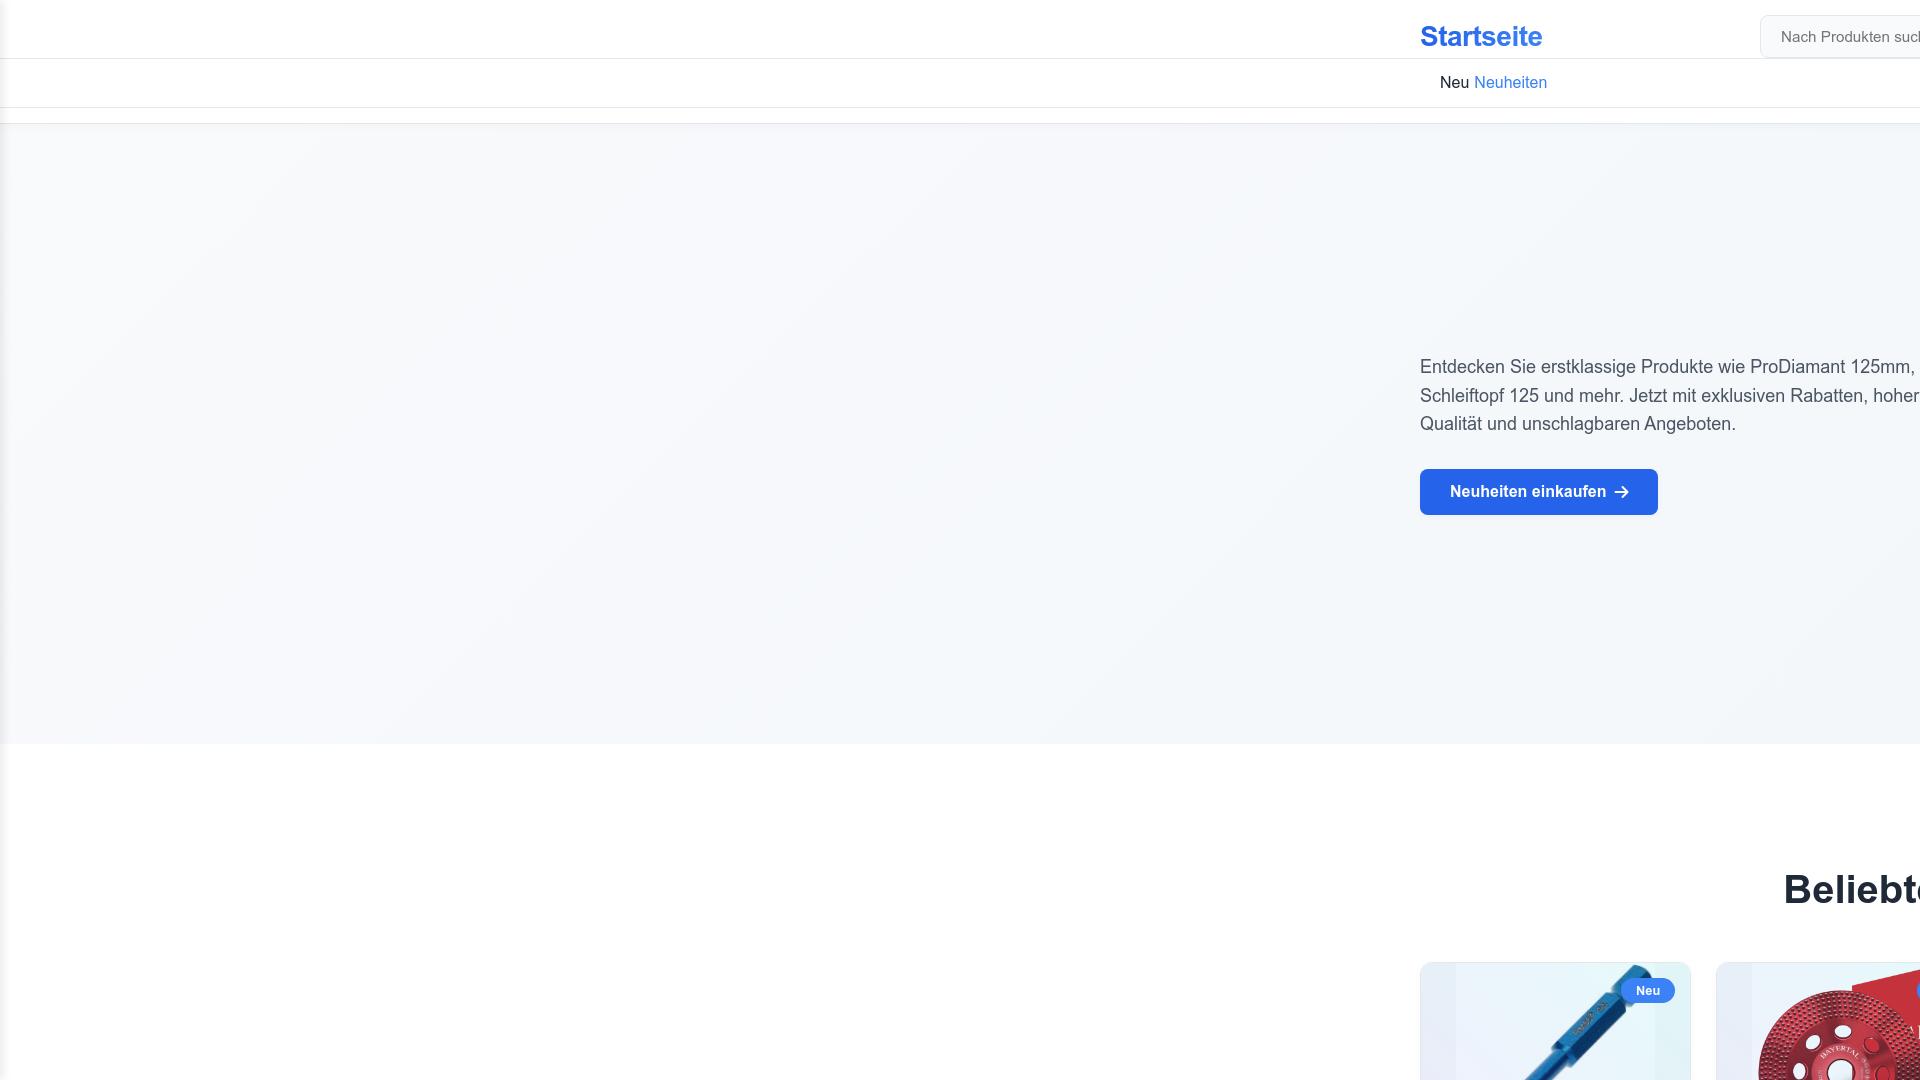
Task: Open the Startseite logo link
Action: point(1481,36)
